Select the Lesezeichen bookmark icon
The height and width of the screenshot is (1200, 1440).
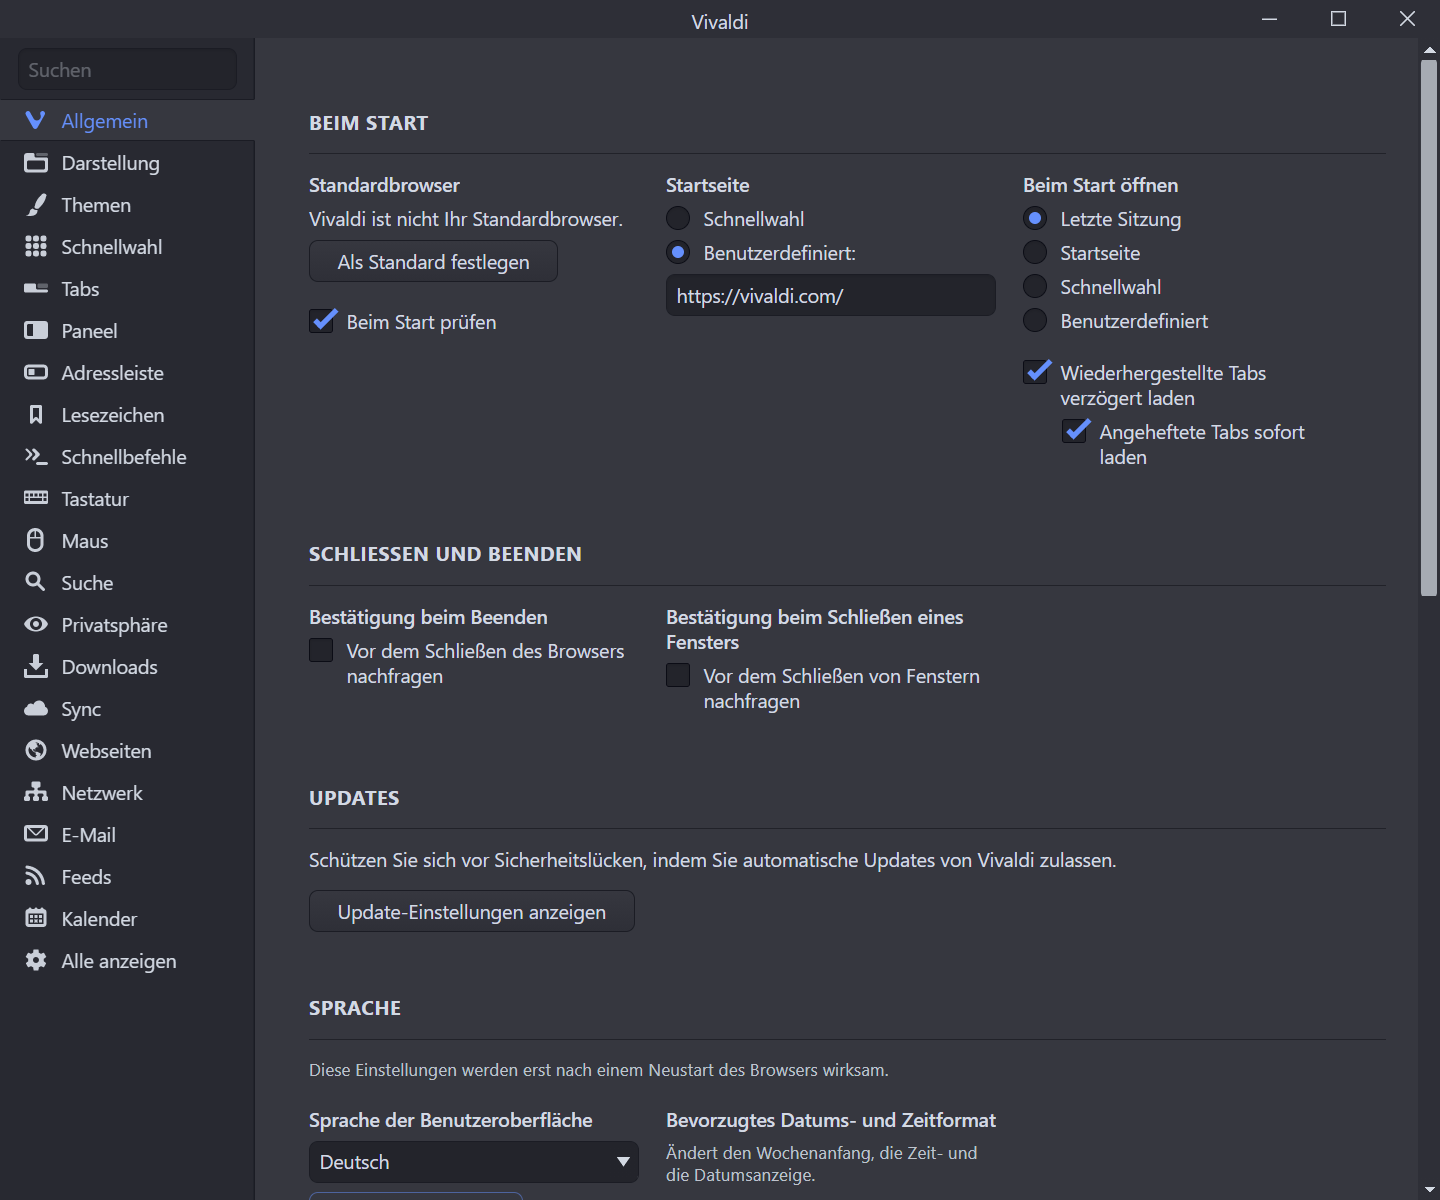pos(36,415)
